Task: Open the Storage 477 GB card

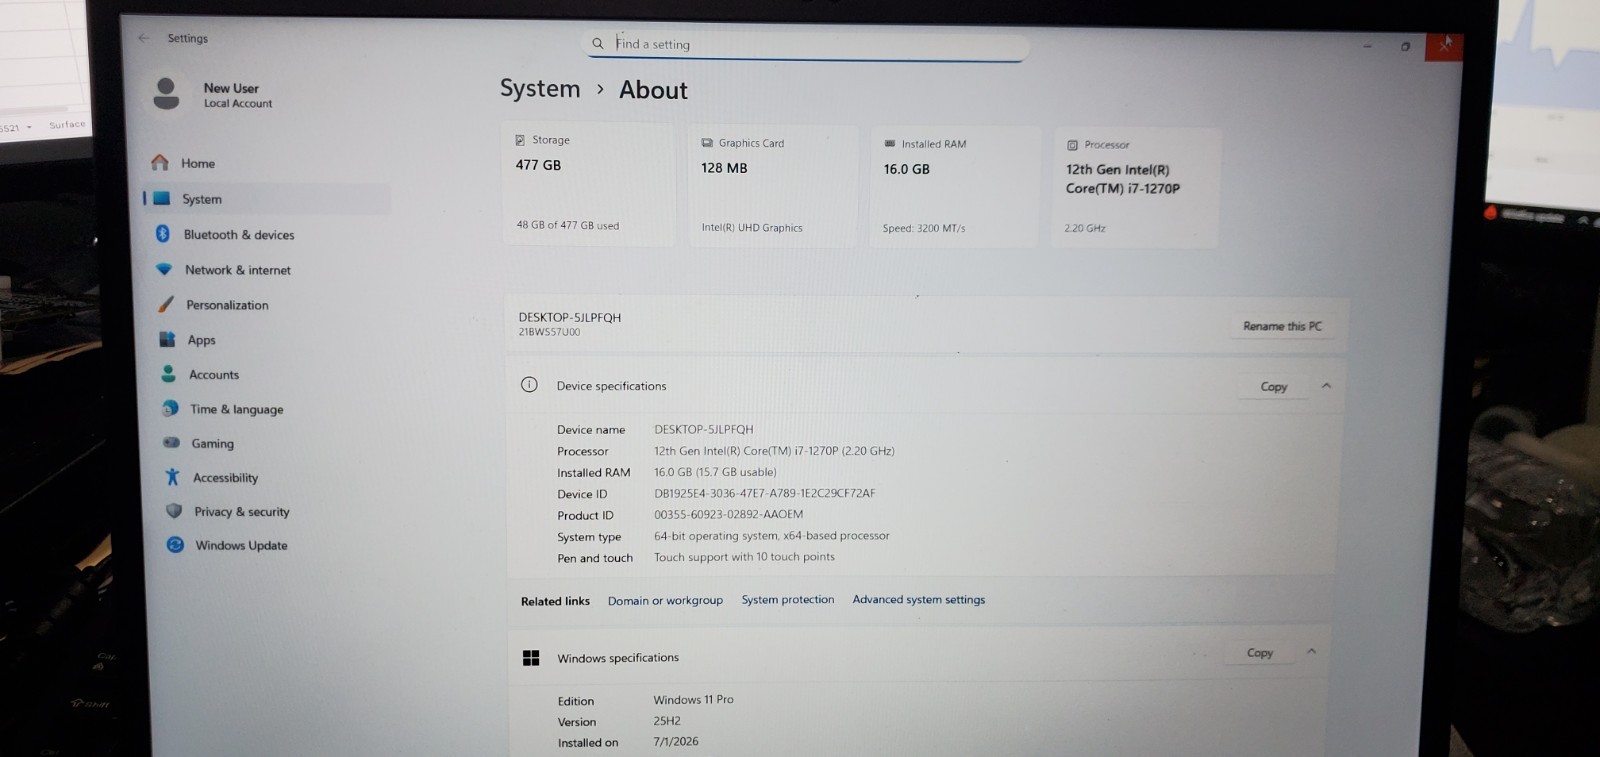Action: (x=589, y=184)
